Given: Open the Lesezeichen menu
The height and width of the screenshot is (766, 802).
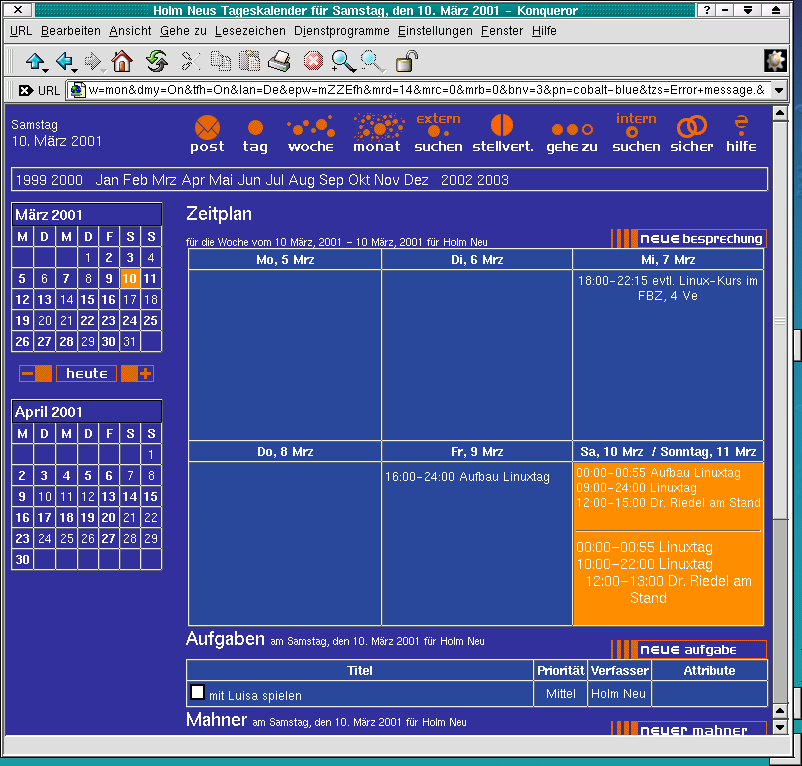Looking at the screenshot, I should coord(250,31).
